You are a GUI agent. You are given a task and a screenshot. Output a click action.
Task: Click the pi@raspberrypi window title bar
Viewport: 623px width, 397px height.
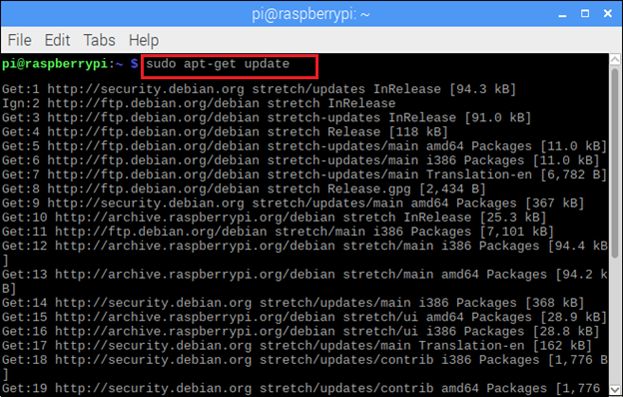coord(311,14)
